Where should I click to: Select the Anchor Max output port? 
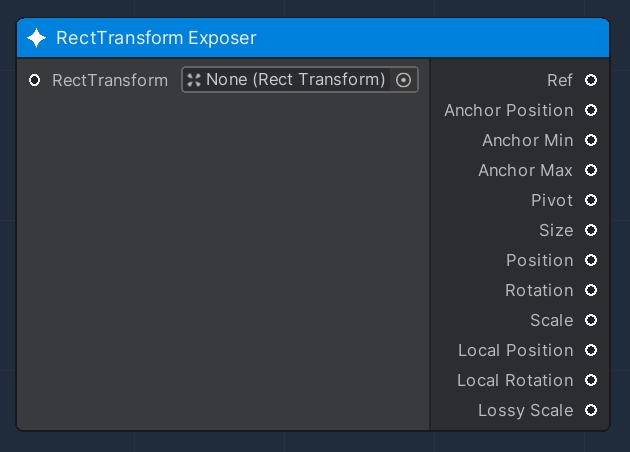click(591, 170)
